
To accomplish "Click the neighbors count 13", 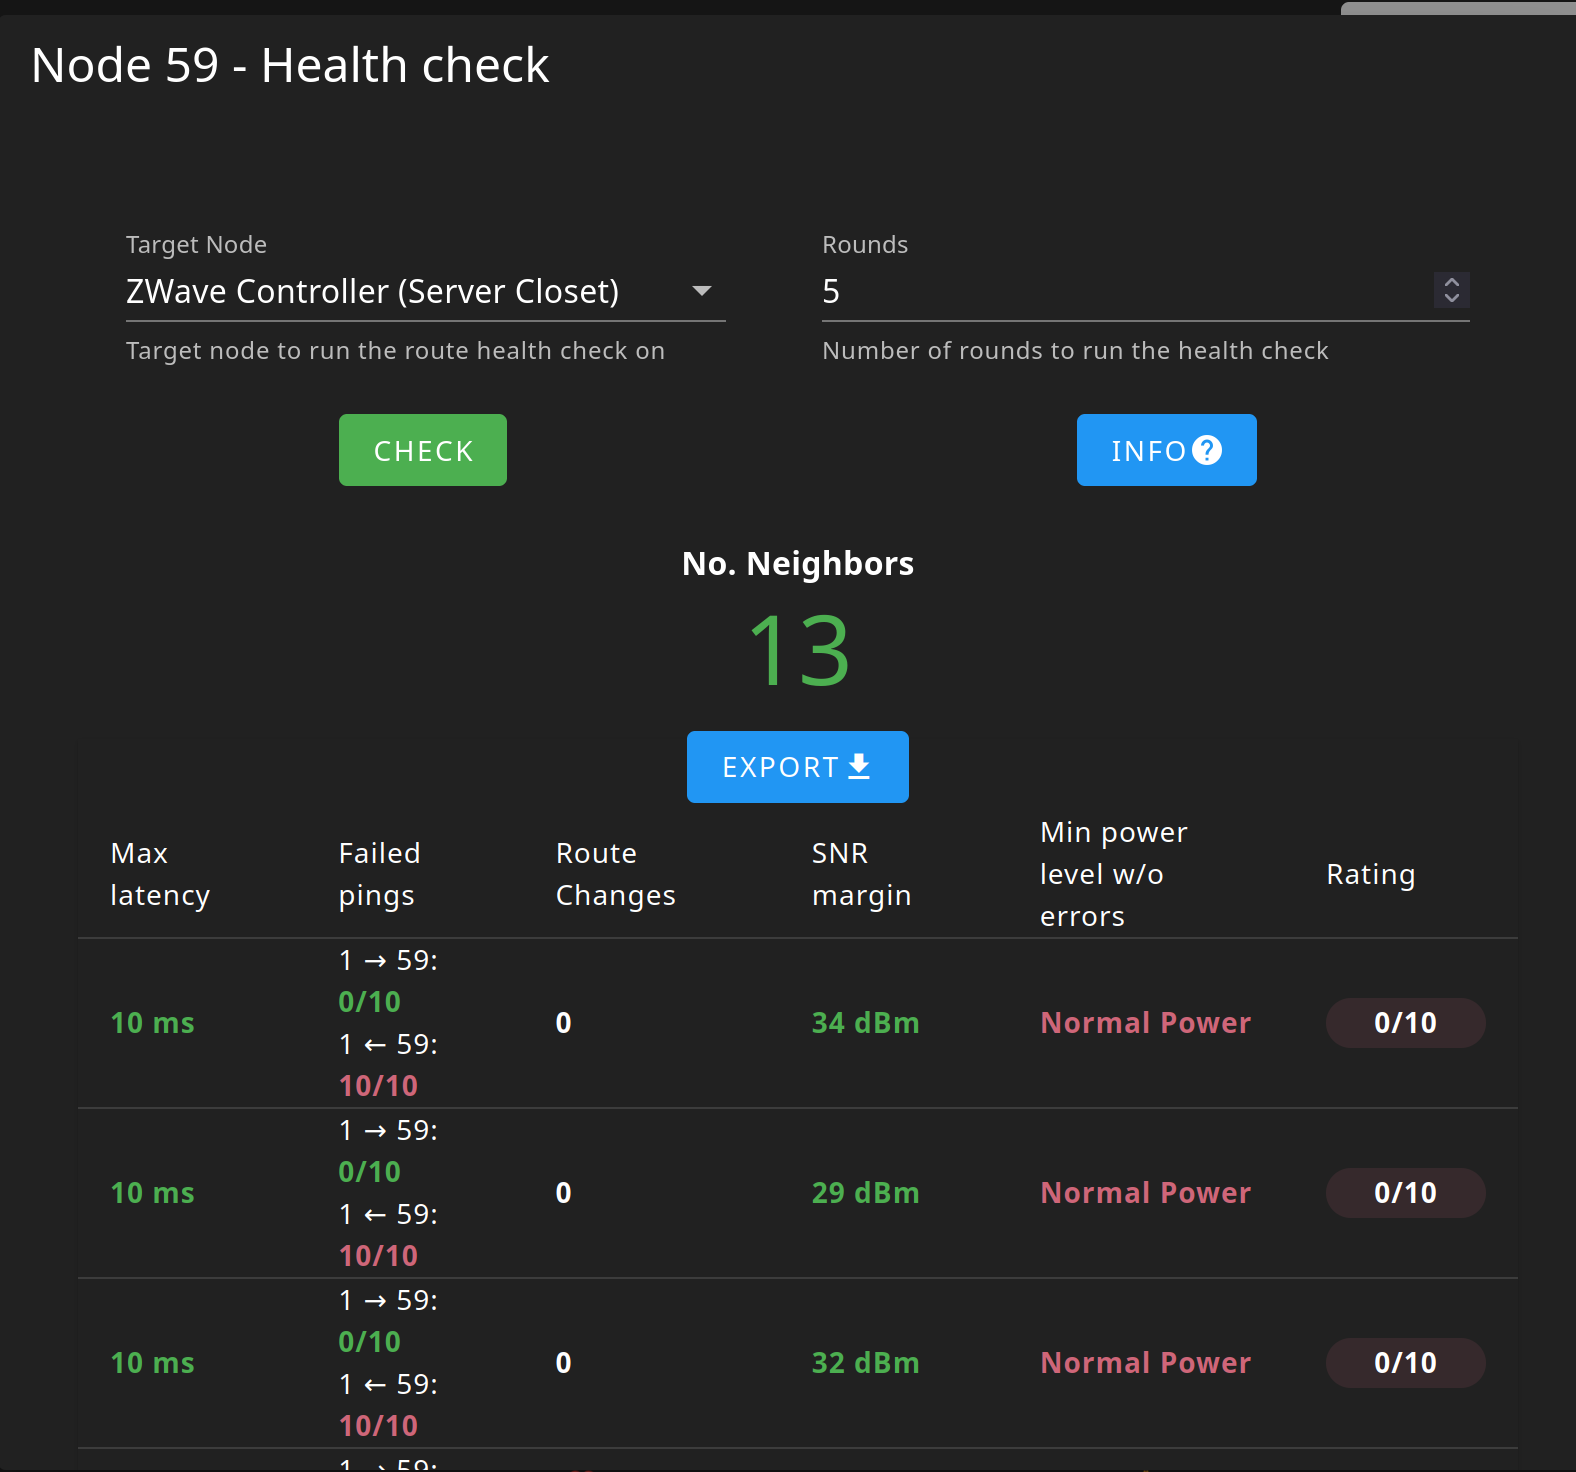I will 798,651.
